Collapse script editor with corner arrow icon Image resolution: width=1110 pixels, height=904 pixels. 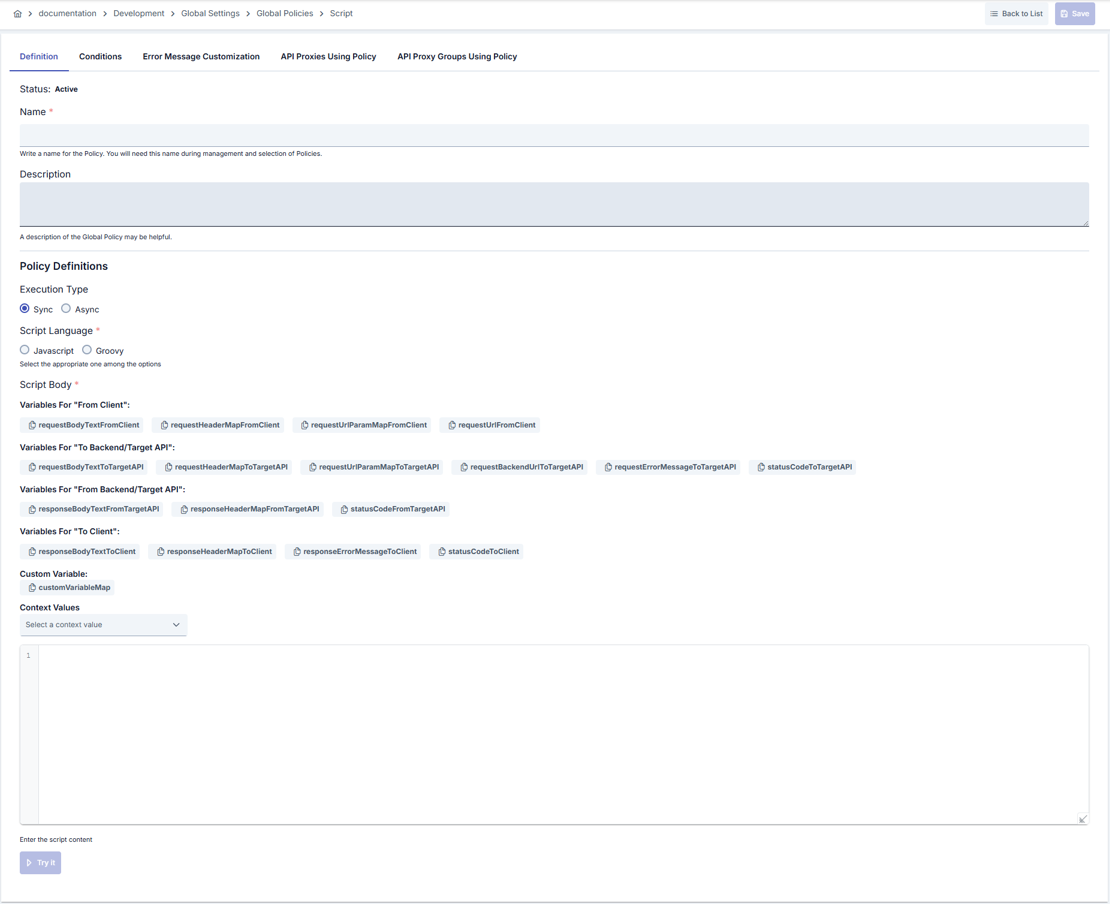point(1082,819)
